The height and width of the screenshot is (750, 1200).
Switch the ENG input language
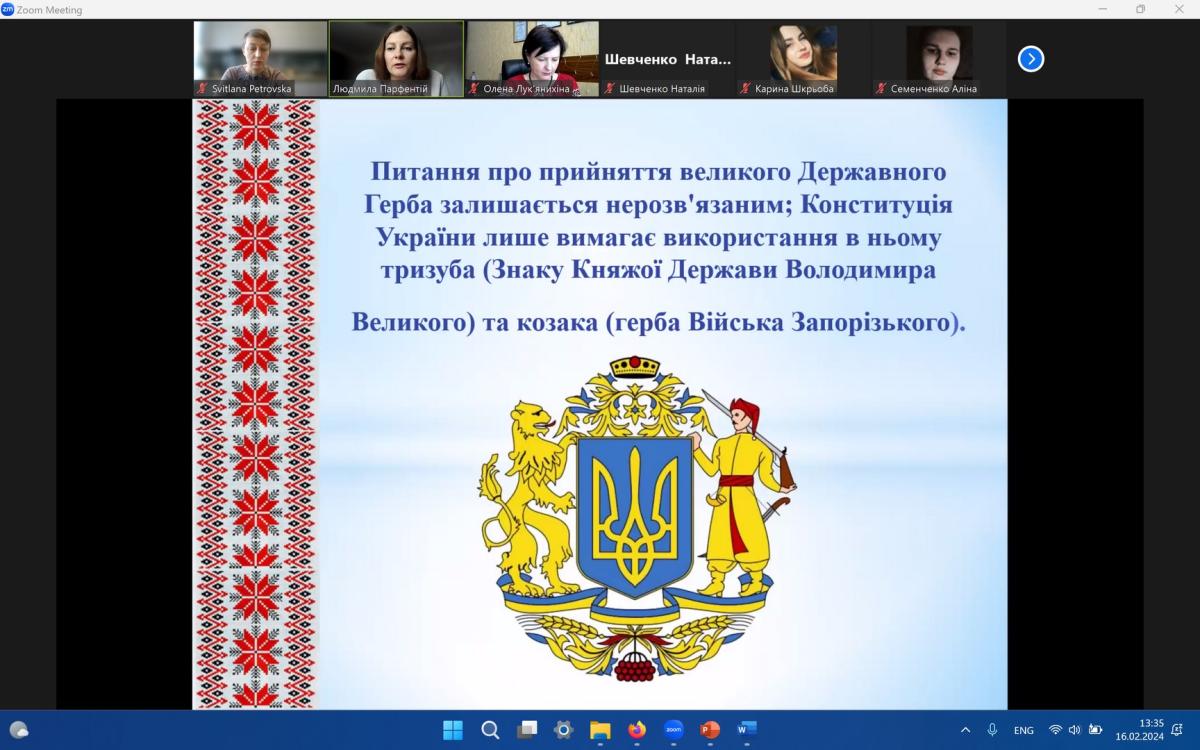click(x=1023, y=730)
